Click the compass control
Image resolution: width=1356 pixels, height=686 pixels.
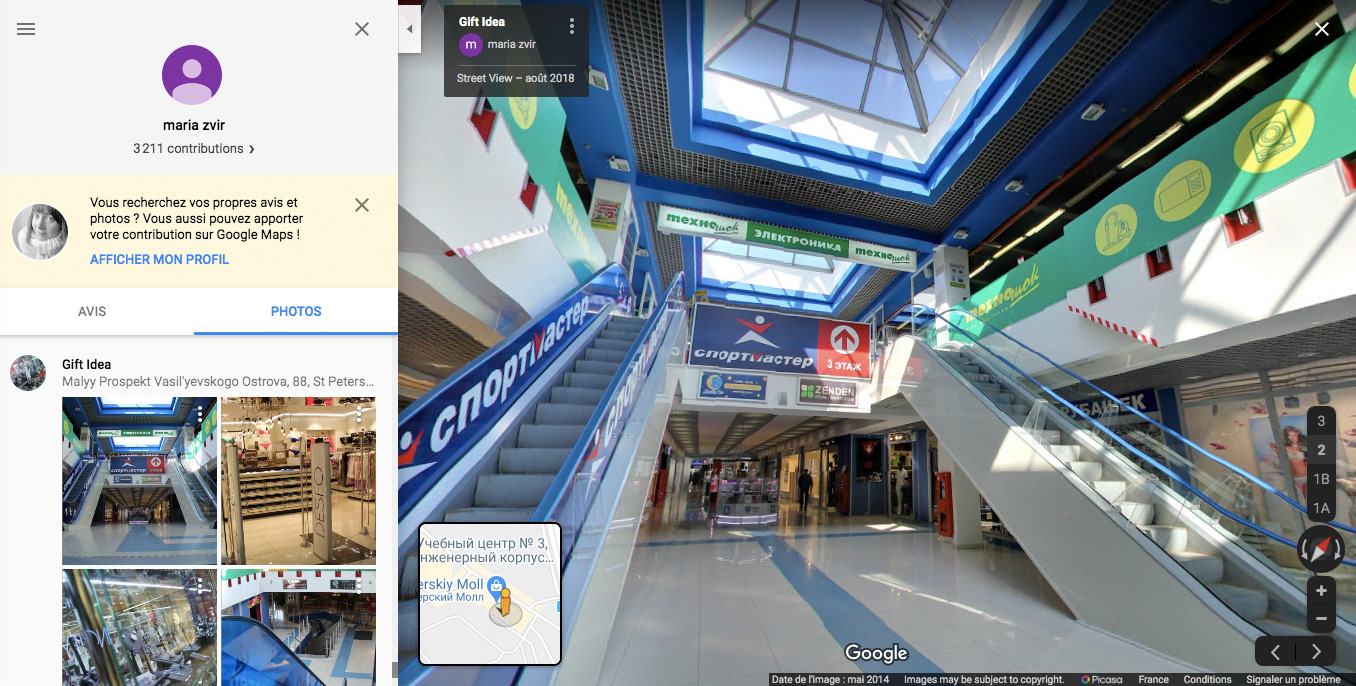pos(1321,549)
